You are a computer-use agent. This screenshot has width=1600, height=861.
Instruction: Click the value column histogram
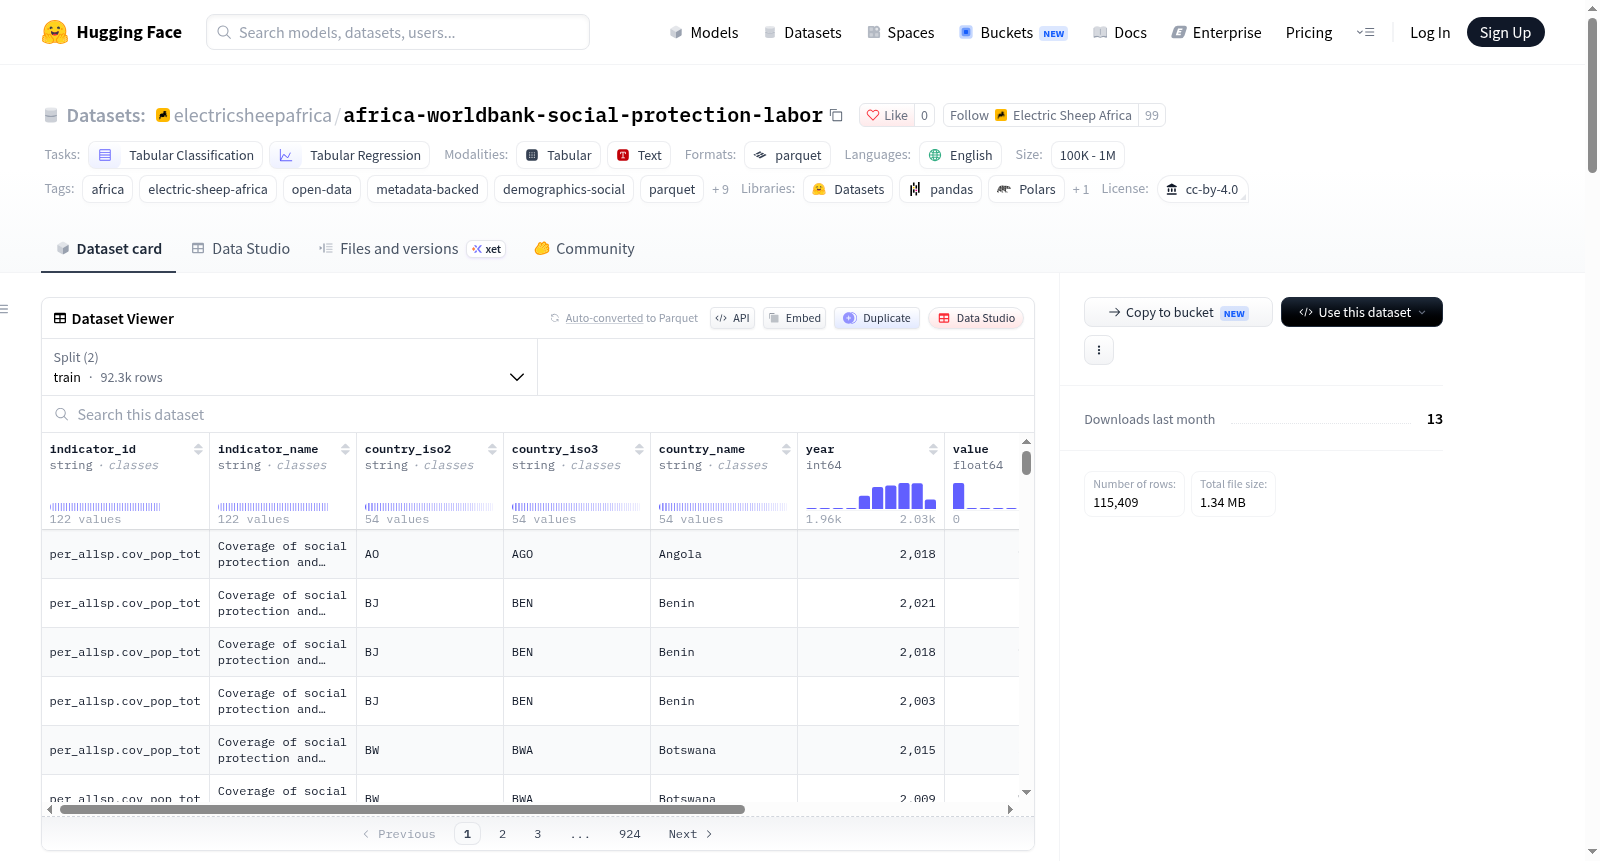tap(985, 496)
